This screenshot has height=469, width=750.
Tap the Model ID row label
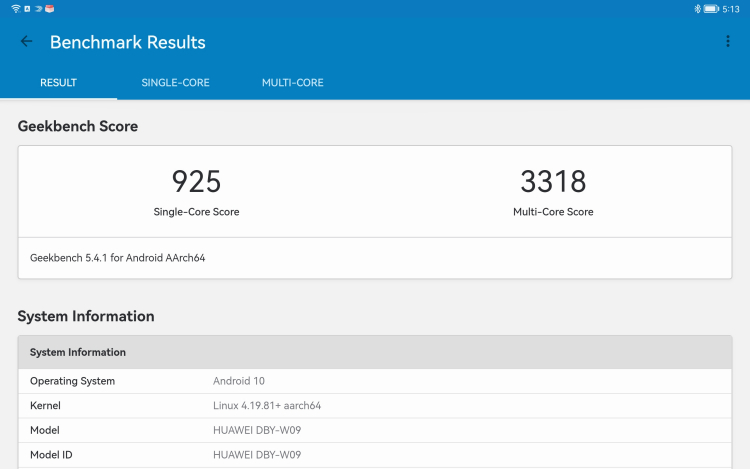[51, 455]
